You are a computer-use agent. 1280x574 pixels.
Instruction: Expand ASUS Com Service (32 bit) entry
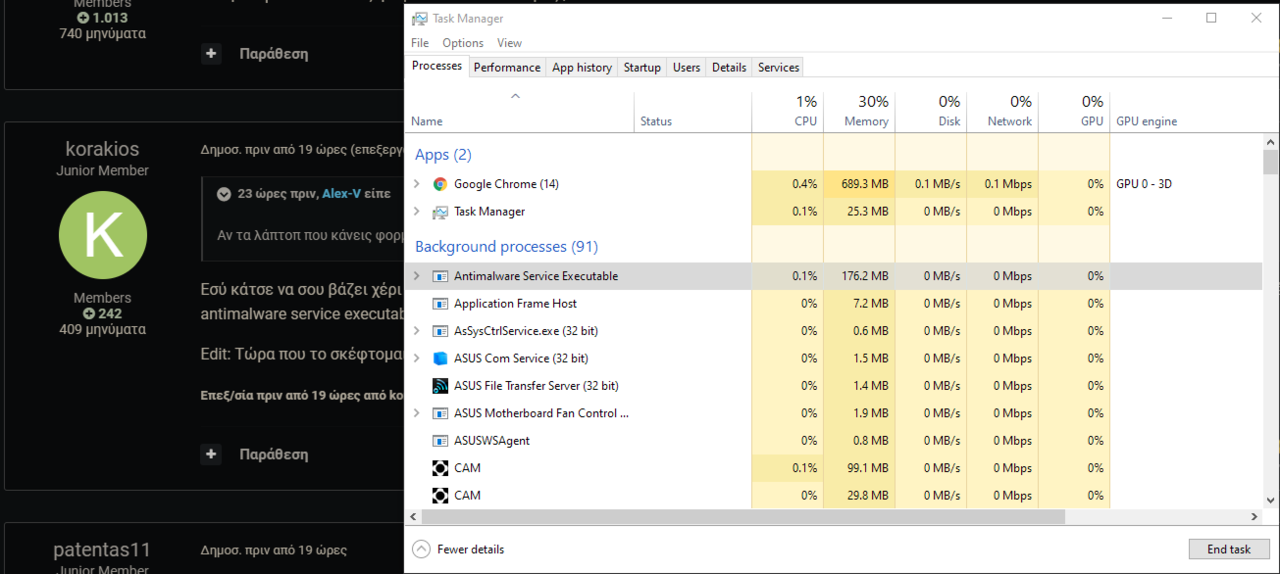tap(416, 358)
